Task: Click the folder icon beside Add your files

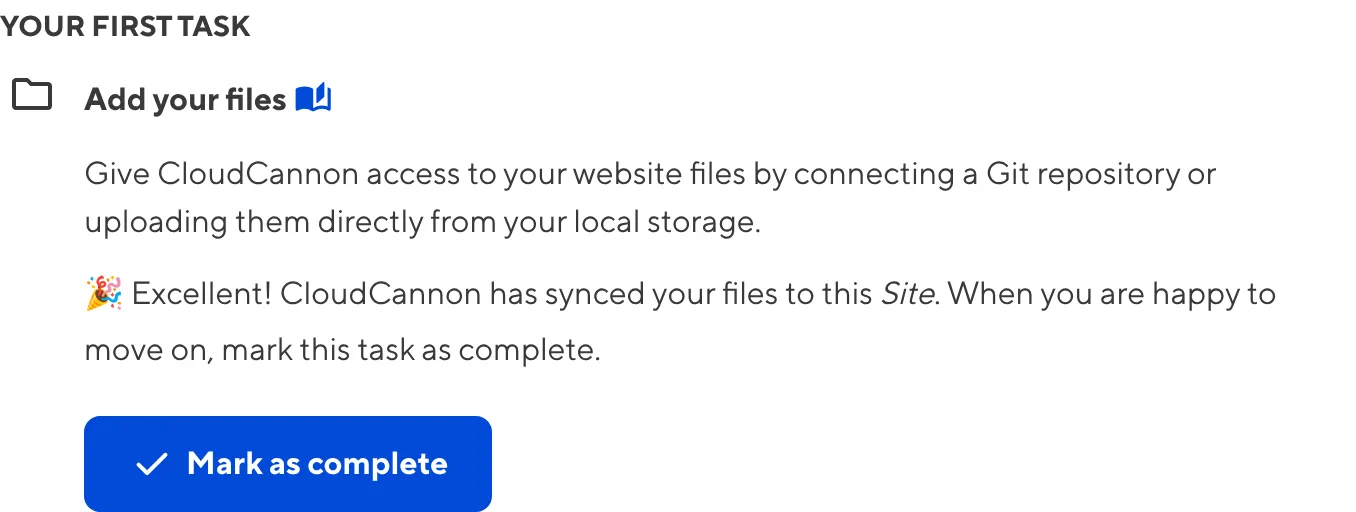Action: tap(32, 95)
